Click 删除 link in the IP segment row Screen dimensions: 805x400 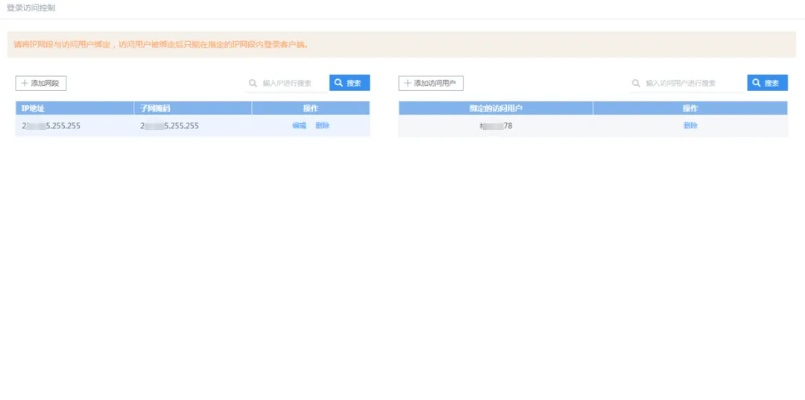pos(322,126)
